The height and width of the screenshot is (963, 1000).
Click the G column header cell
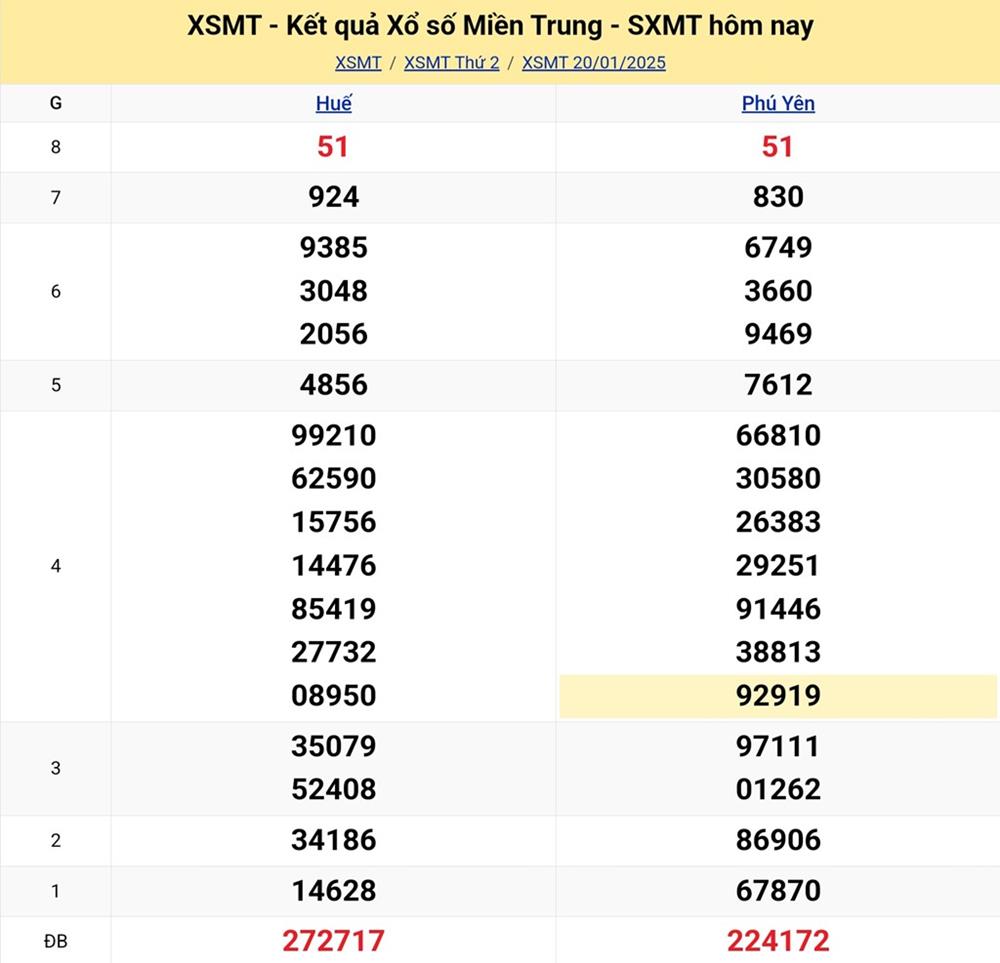point(55,103)
